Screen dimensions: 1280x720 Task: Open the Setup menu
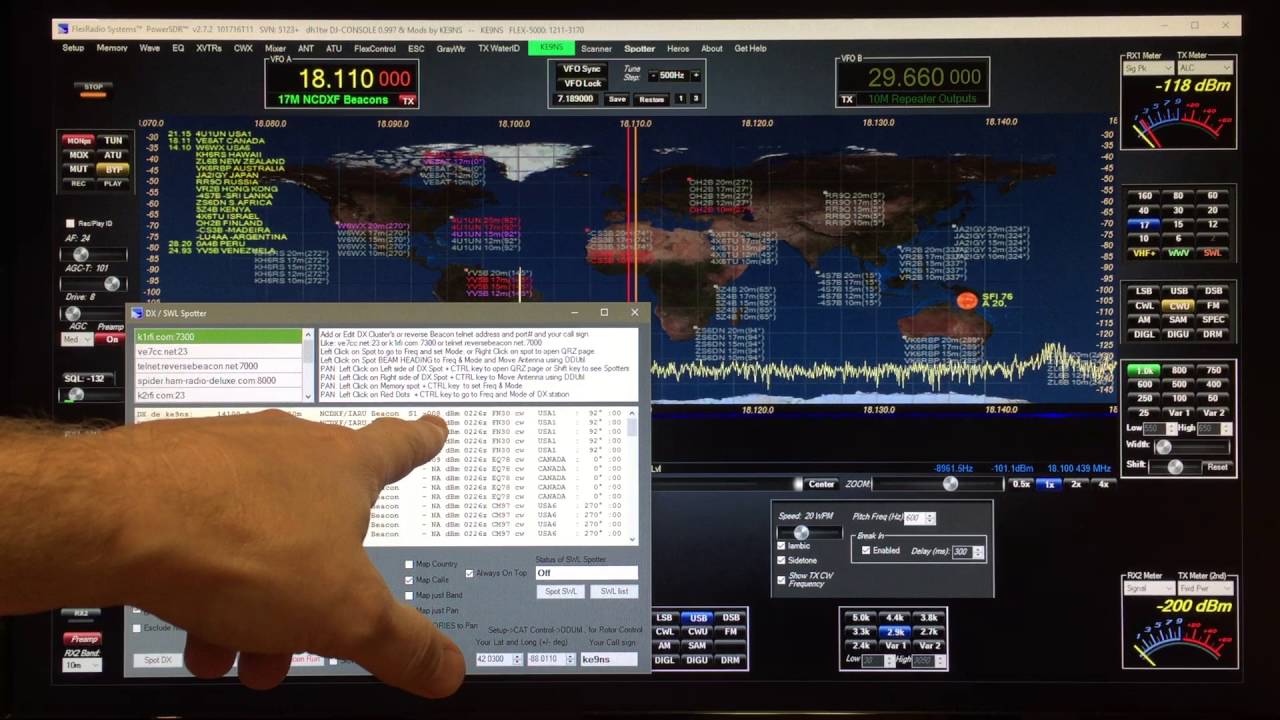(x=73, y=48)
